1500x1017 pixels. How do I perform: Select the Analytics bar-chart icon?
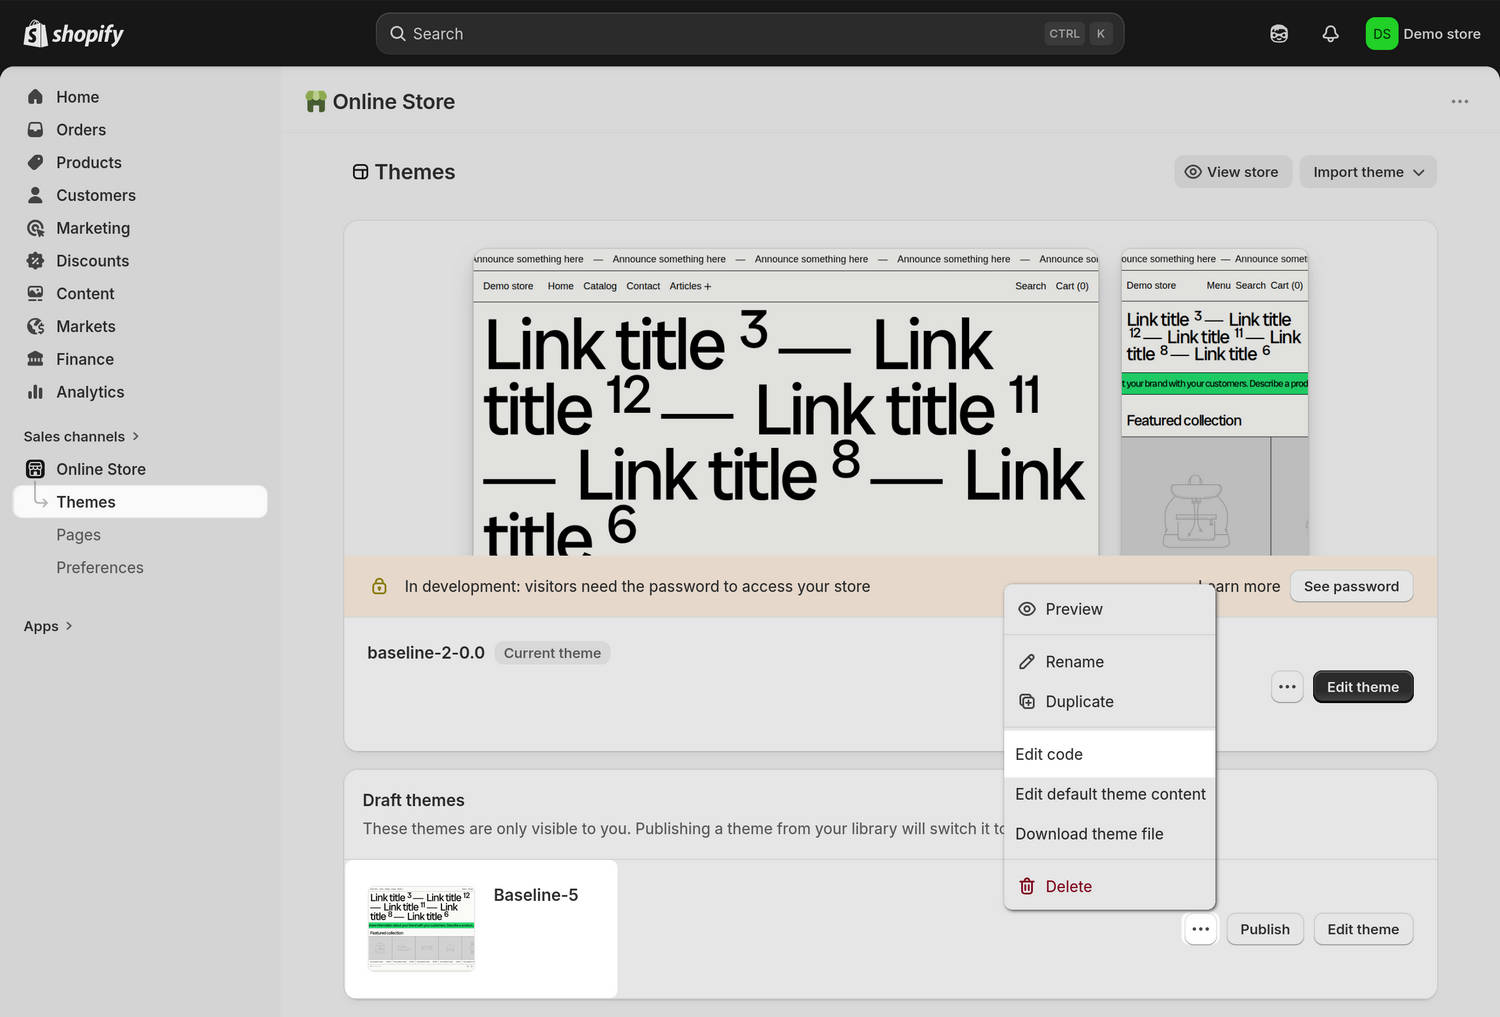coord(36,391)
